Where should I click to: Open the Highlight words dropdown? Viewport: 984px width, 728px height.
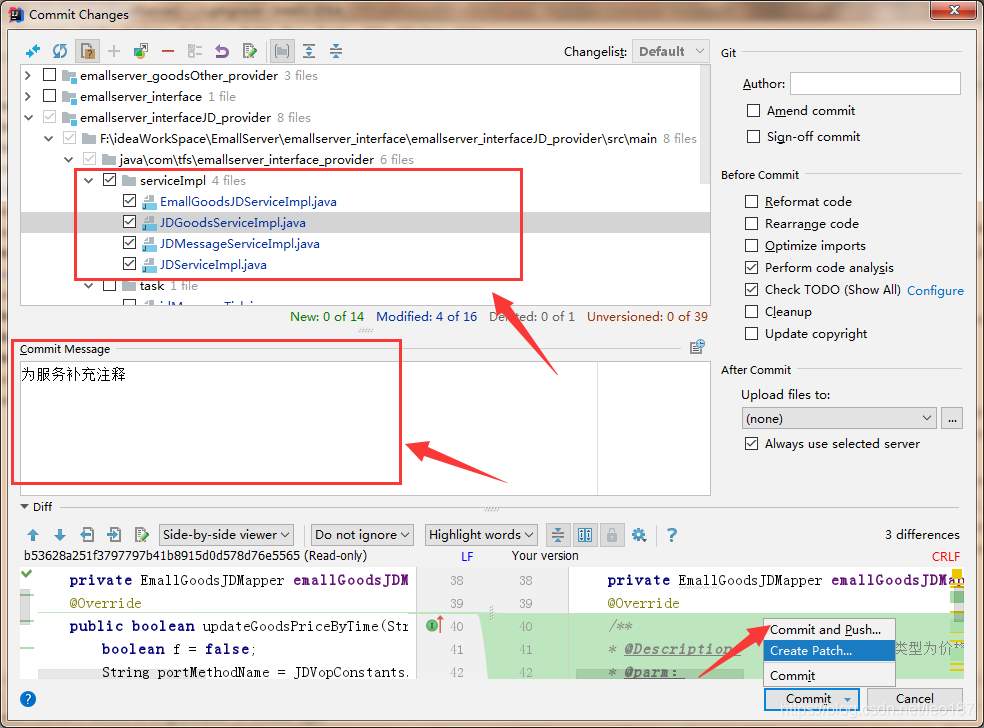pyautogui.click(x=481, y=535)
